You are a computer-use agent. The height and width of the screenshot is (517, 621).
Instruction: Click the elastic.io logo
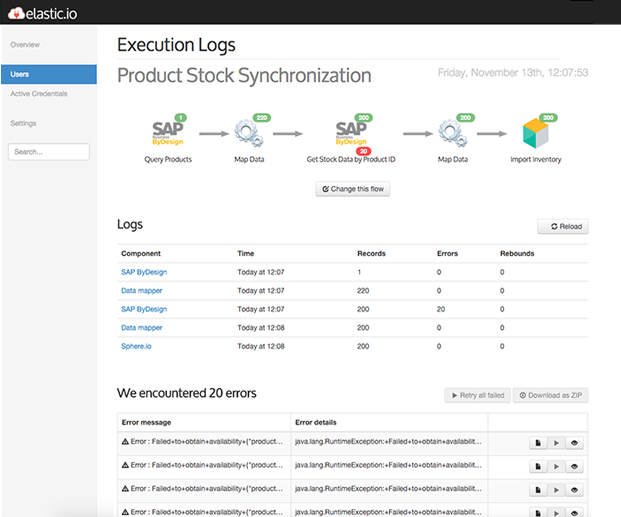coord(43,13)
